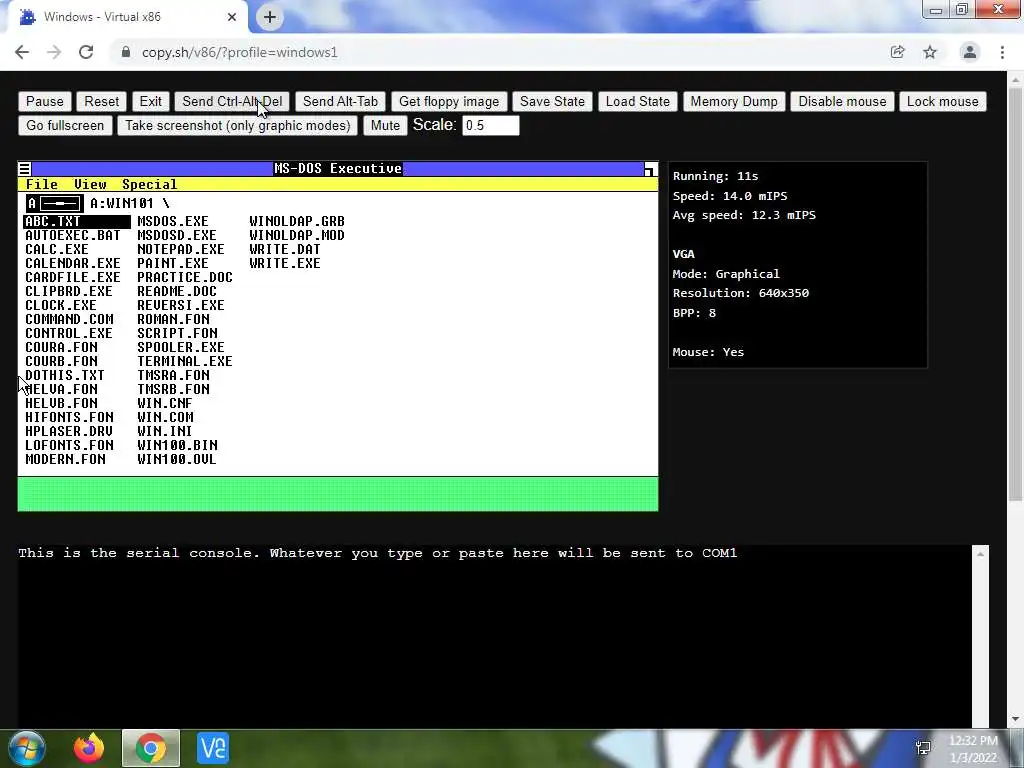Click Disable mouse button
Viewport: 1024px width, 768px height.
[842, 101]
